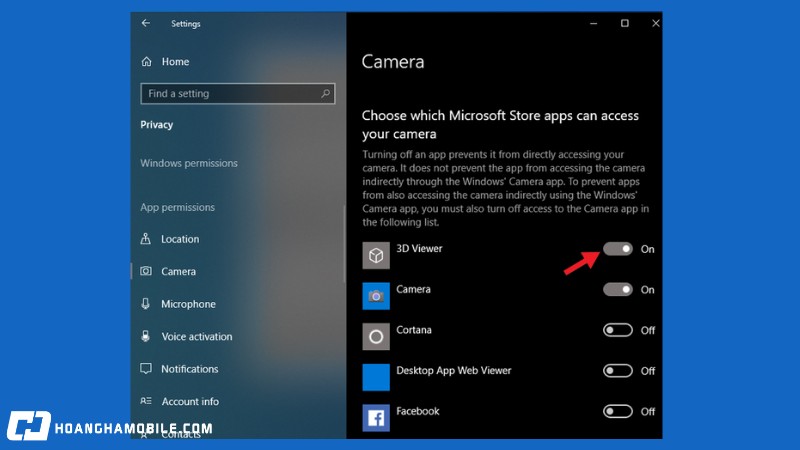Open Location privacy settings
Image resolution: width=800 pixels, height=450 pixels.
180,239
